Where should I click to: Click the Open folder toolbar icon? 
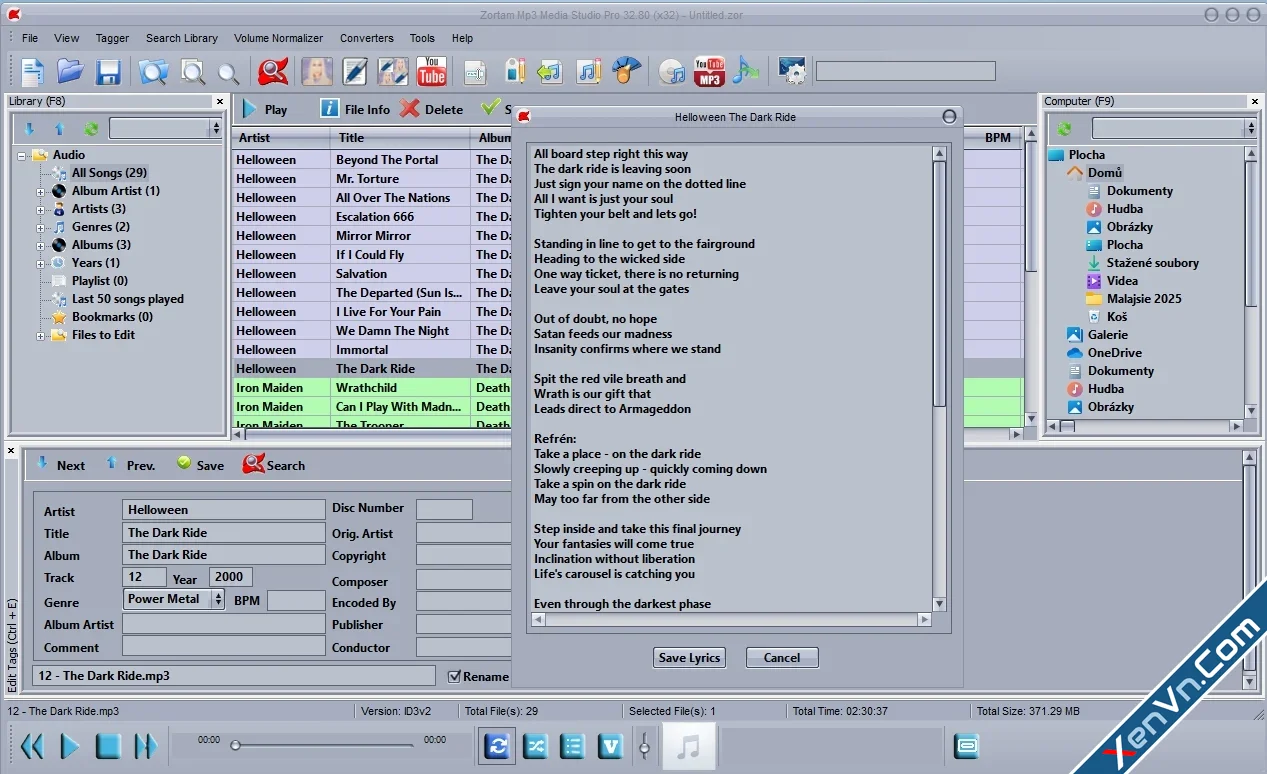coord(70,72)
